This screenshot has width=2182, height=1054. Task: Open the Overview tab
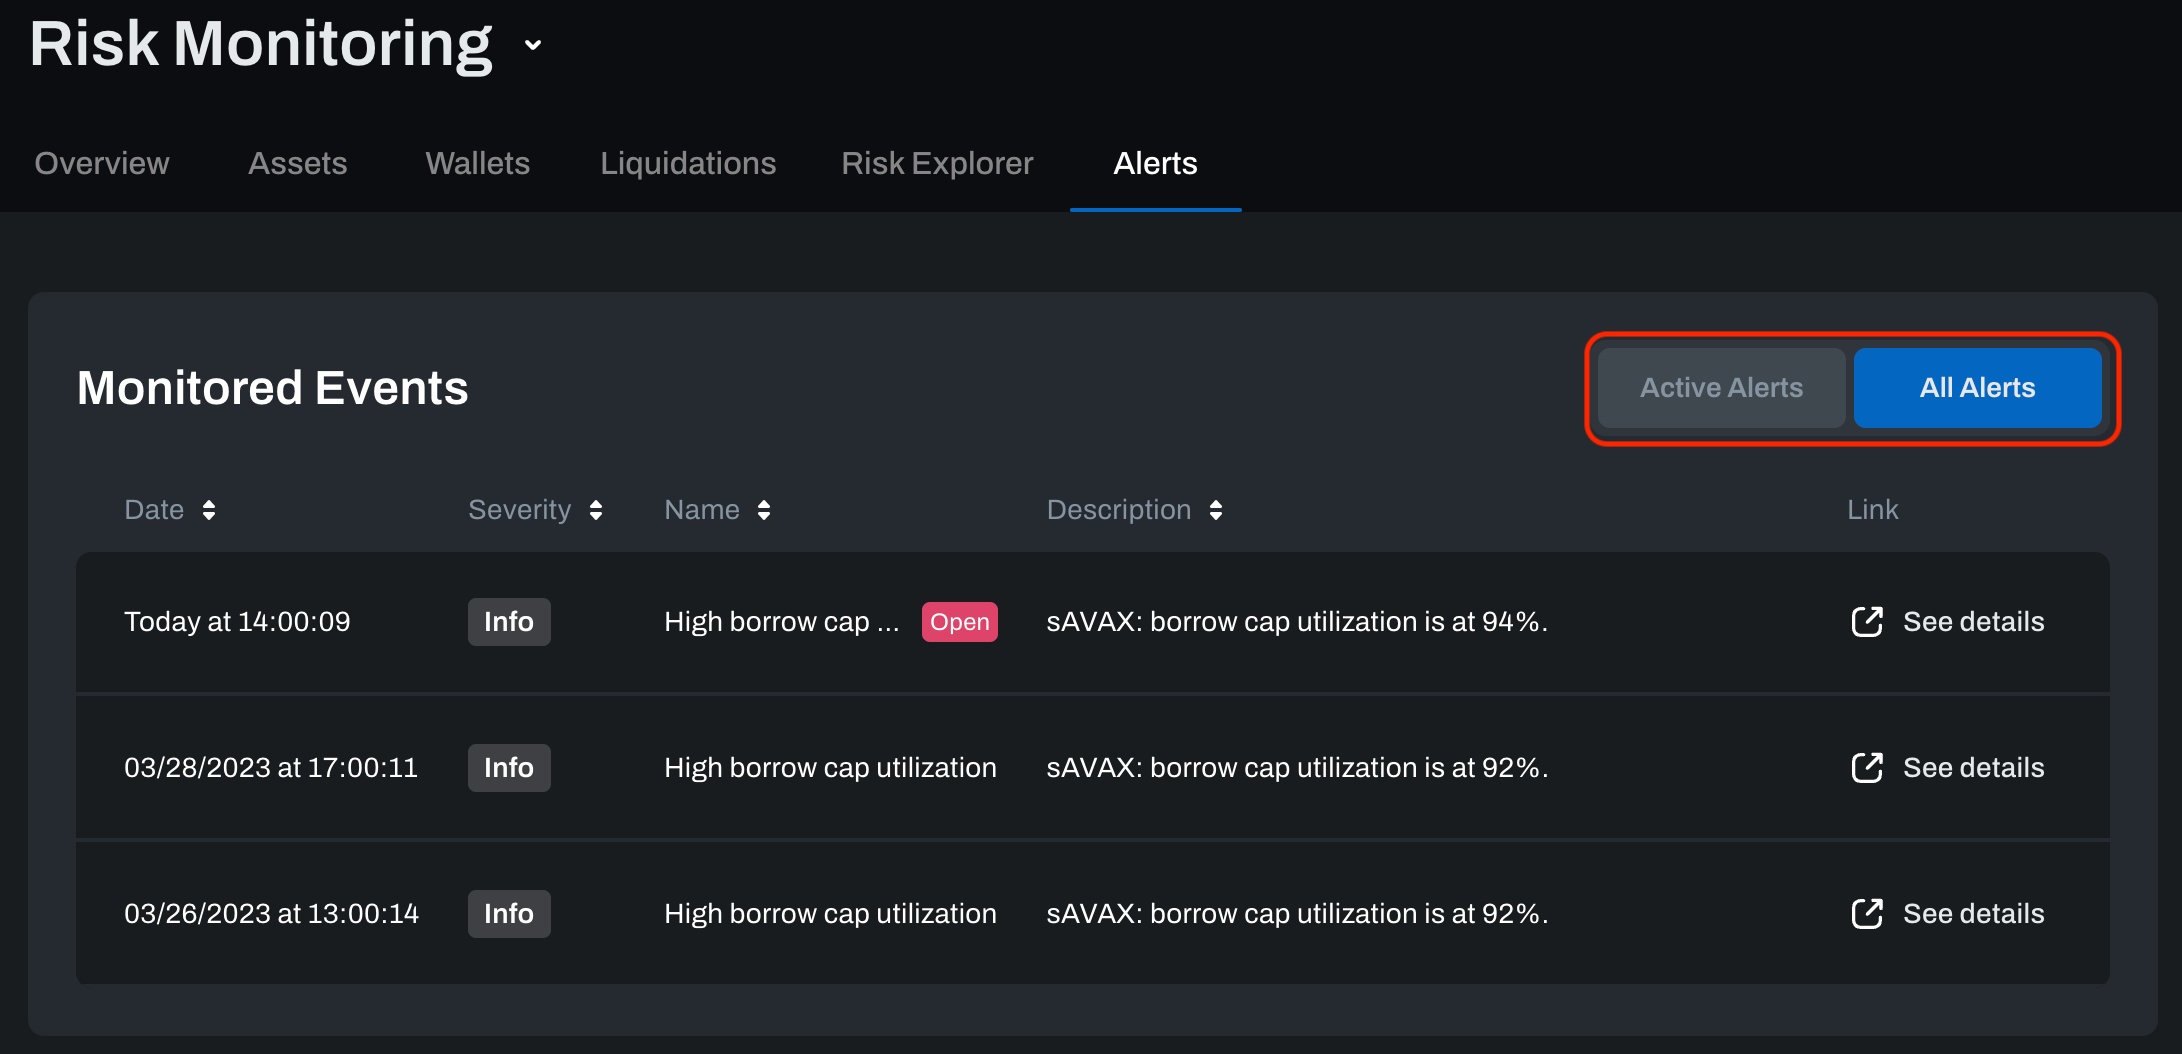[x=102, y=163]
